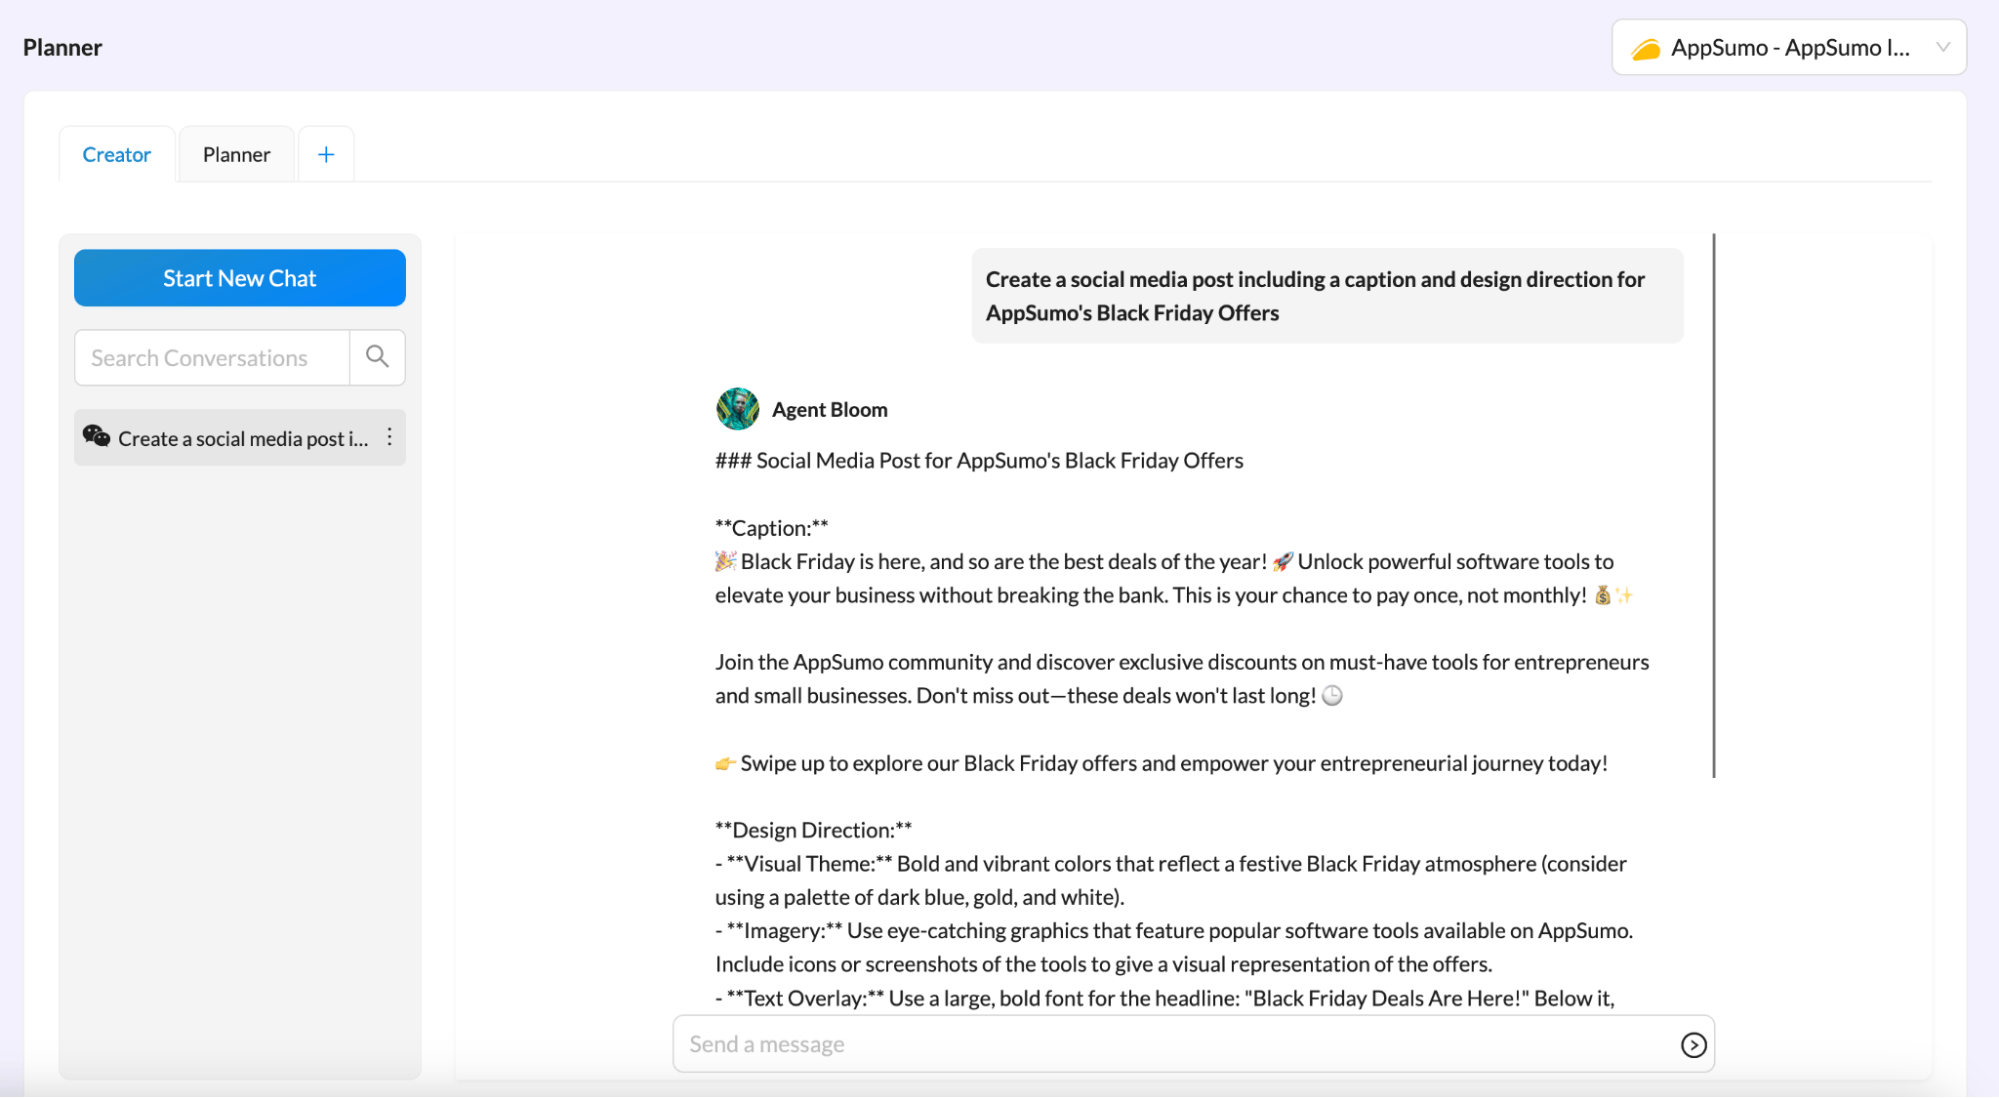The width and height of the screenshot is (1999, 1098).
Task: Open the AppSumo workspace selector dropdown
Action: pos(1788,47)
